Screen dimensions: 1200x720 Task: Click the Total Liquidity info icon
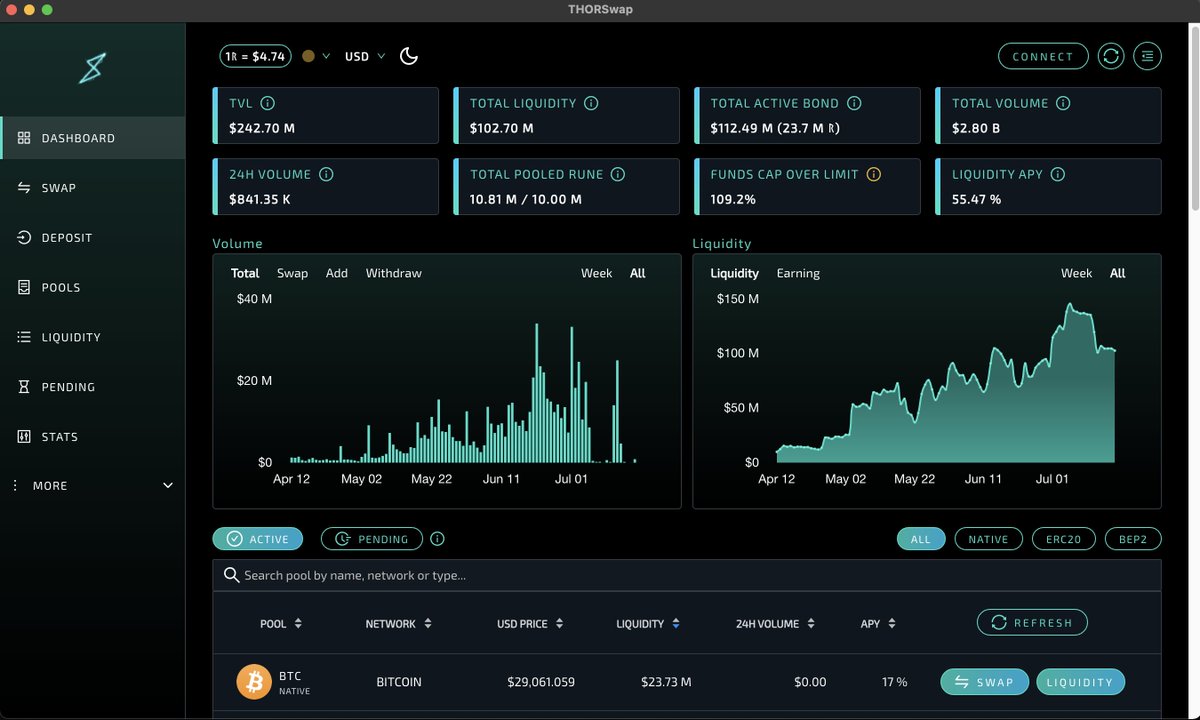tap(591, 103)
